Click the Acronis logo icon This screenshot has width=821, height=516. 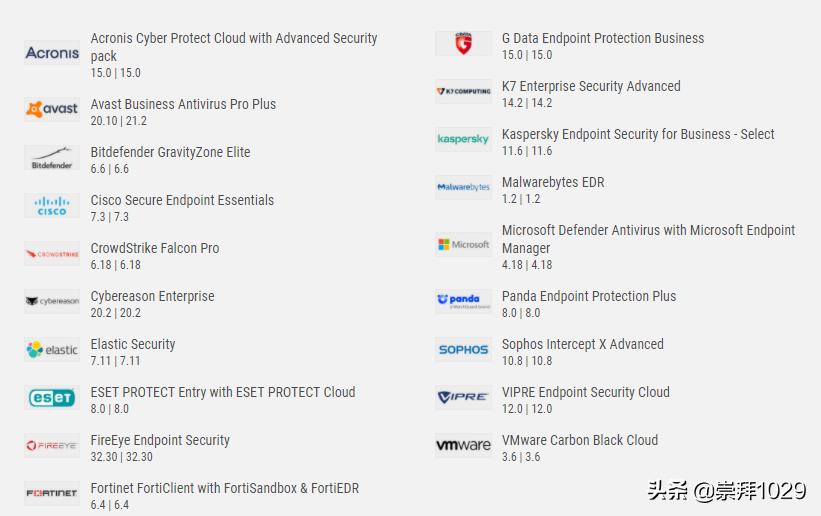[x=52, y=53]
